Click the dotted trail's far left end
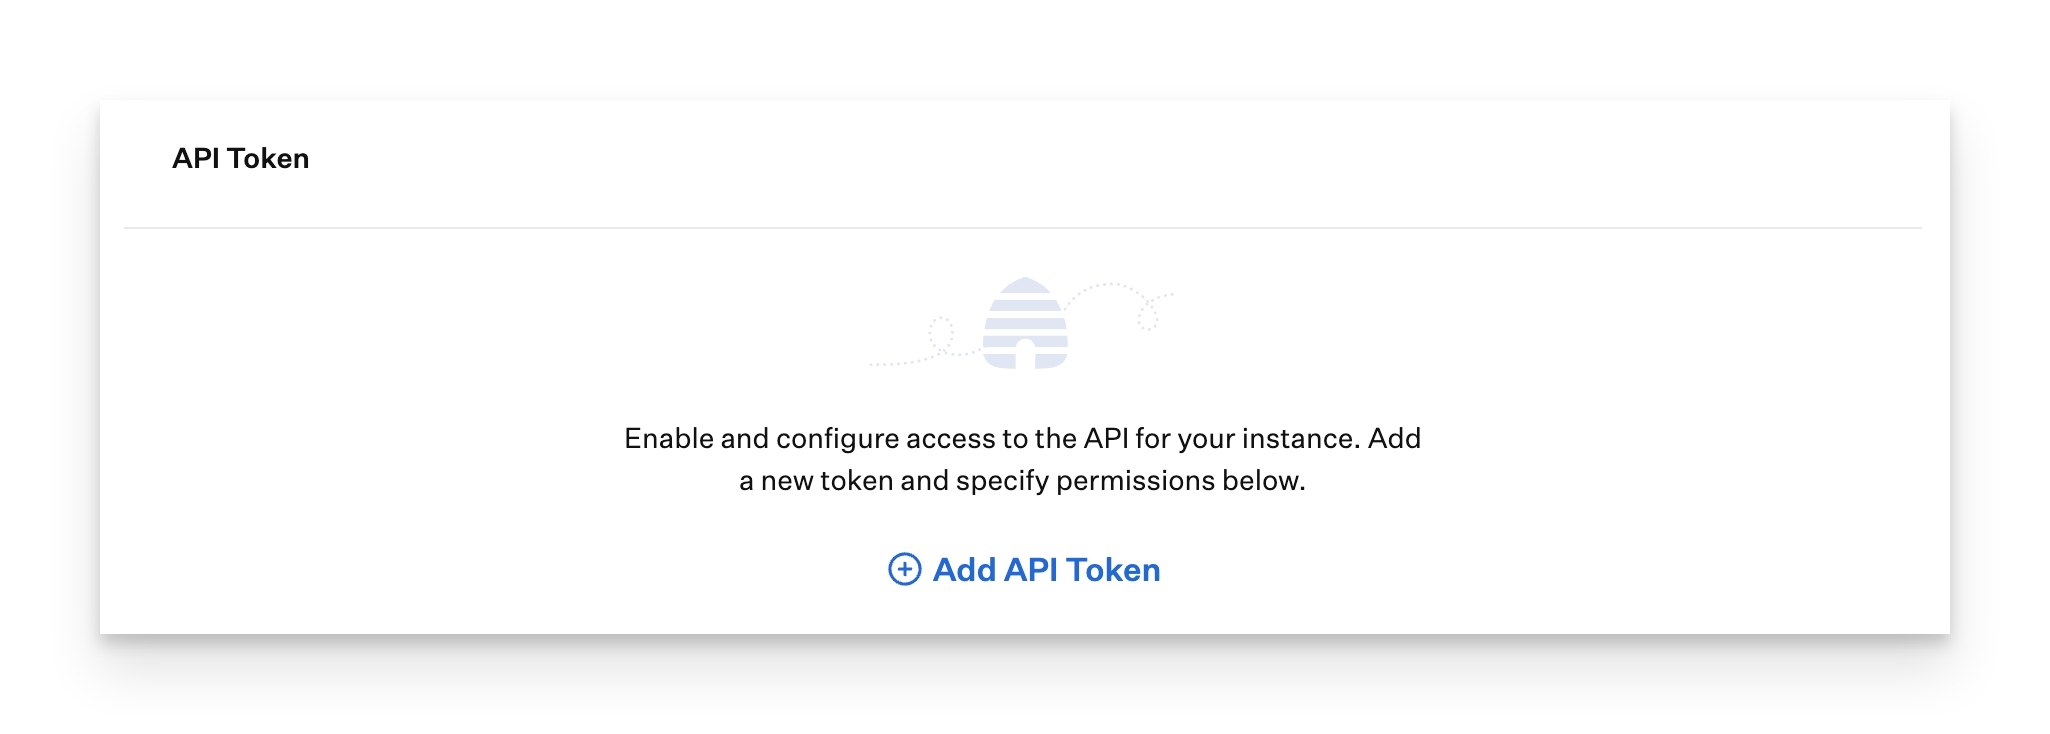2050x734 pixels. pos(874,364)
